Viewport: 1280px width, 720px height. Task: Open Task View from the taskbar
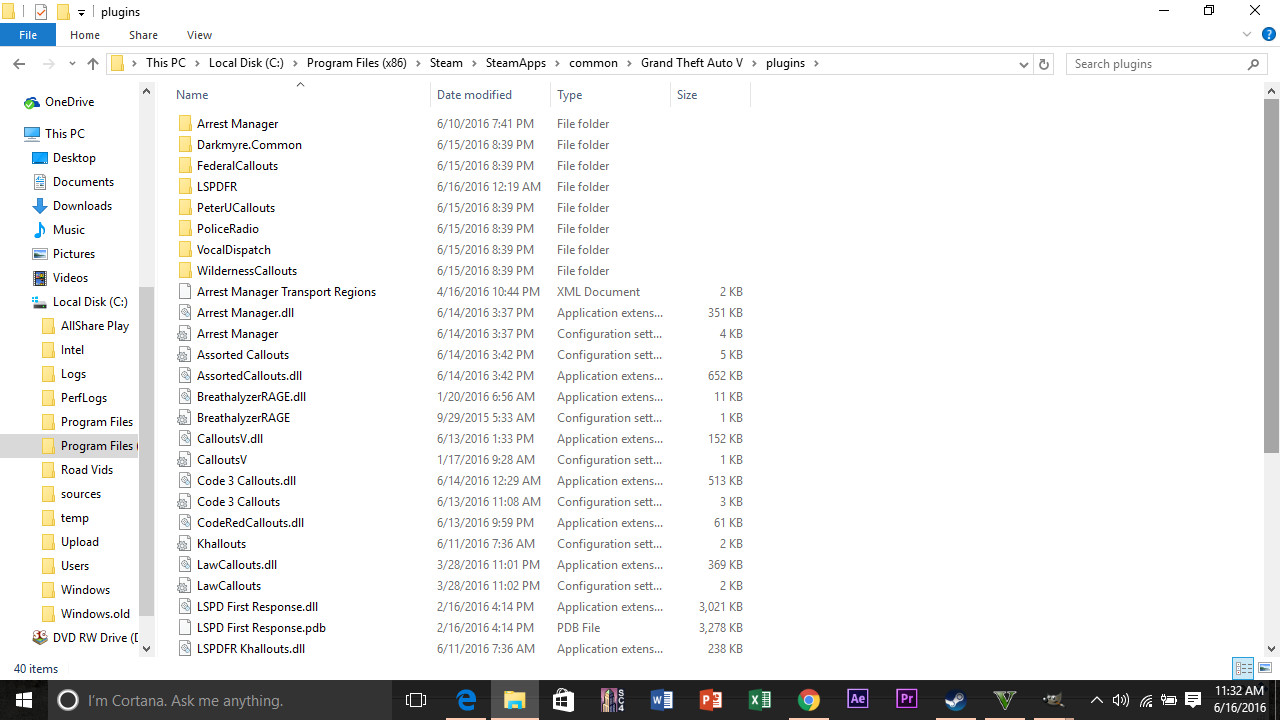coord(416,700)
